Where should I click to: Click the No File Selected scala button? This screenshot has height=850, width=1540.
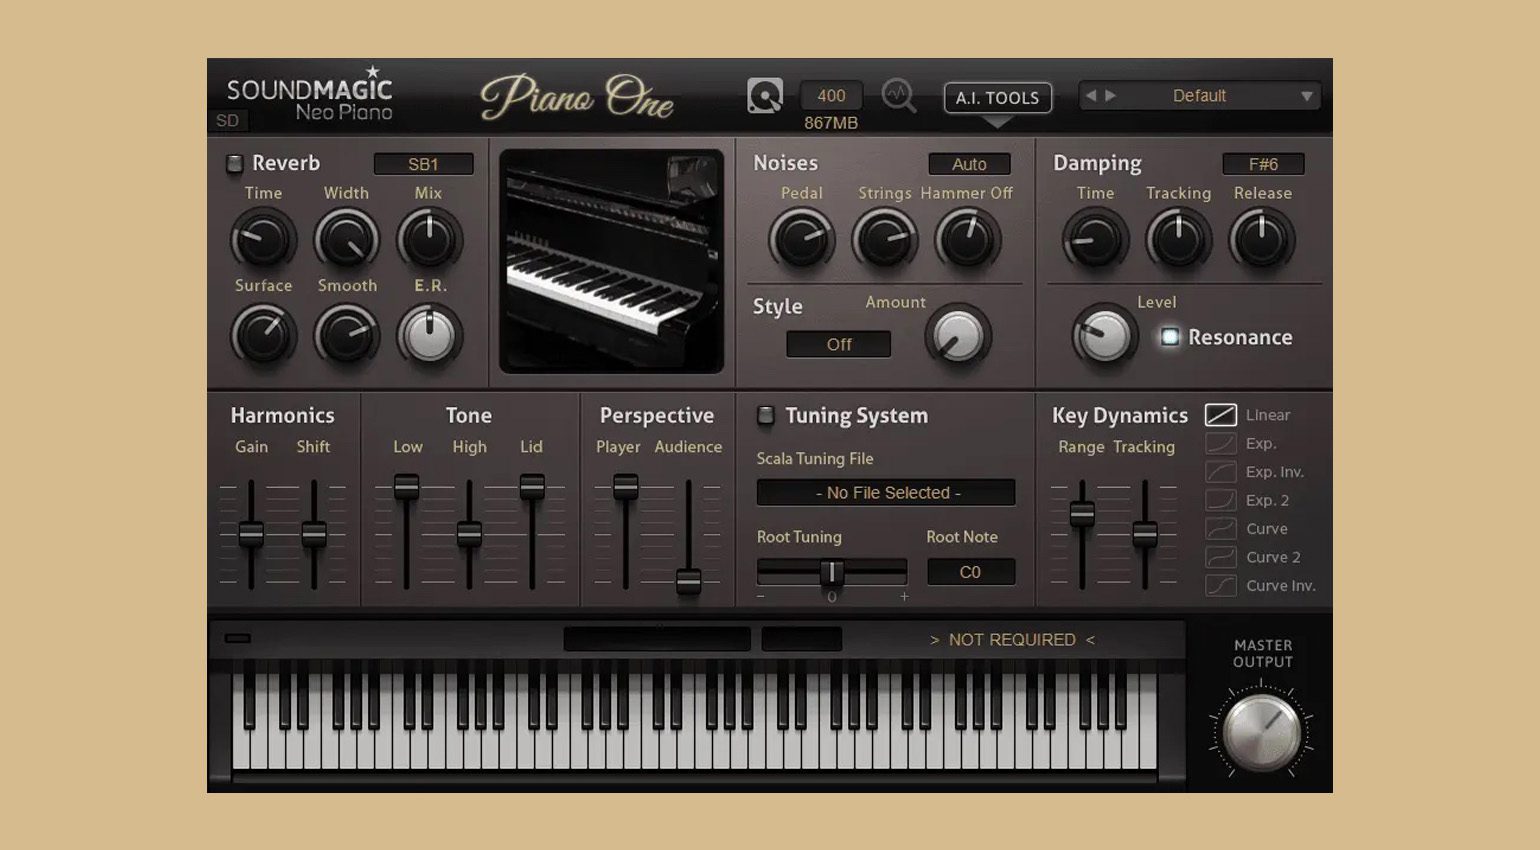(886, 493)
